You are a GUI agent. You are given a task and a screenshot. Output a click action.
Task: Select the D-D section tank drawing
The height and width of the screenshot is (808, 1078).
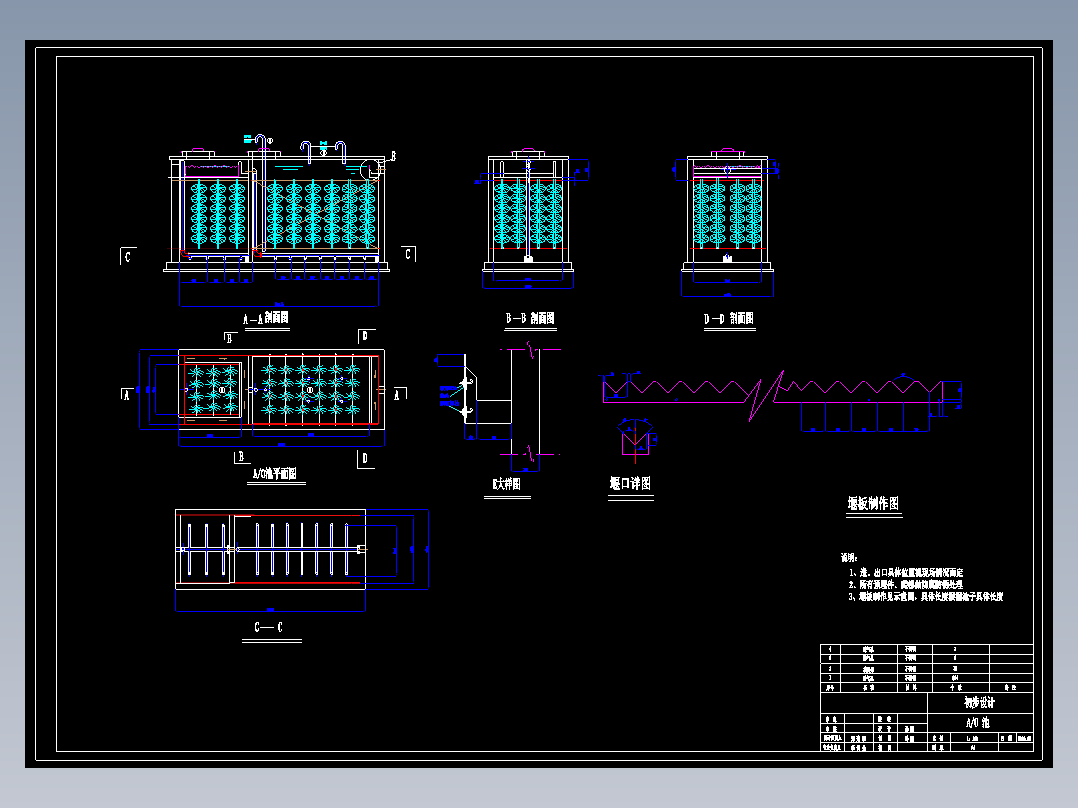pyautogui.click(x=727, y=221)
